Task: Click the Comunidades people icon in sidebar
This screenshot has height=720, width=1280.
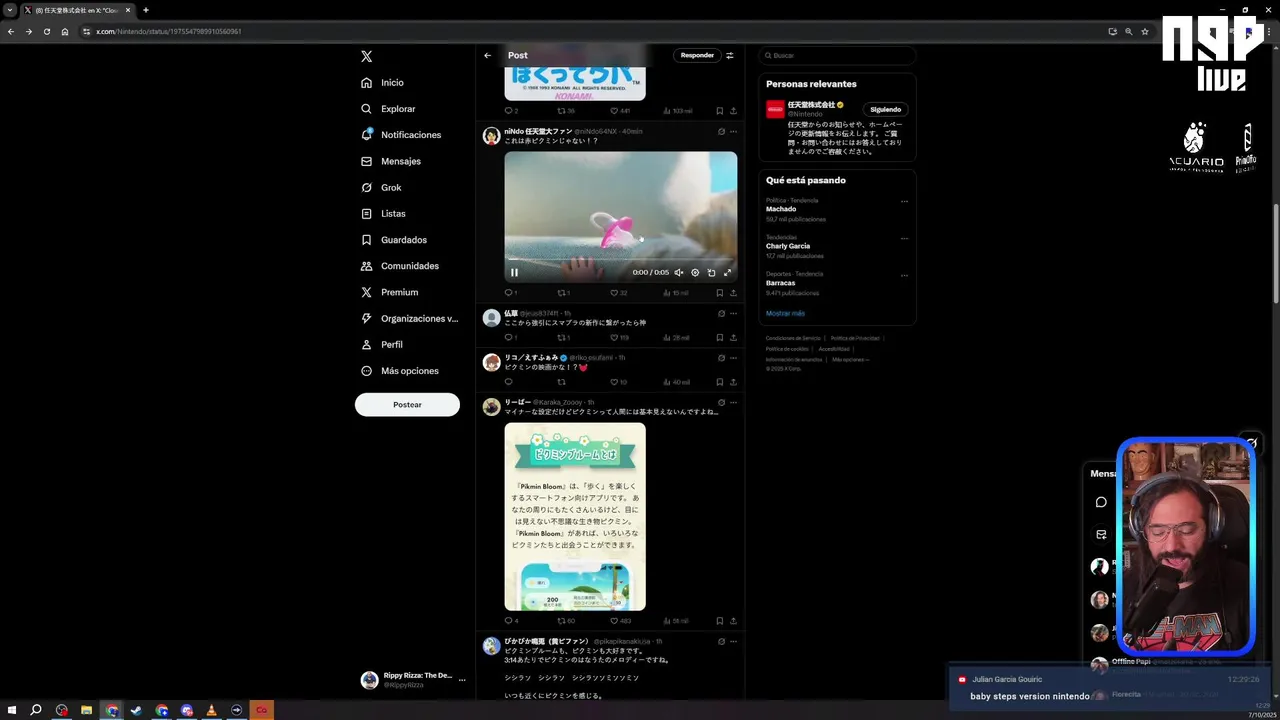Action: pos(367,266)
